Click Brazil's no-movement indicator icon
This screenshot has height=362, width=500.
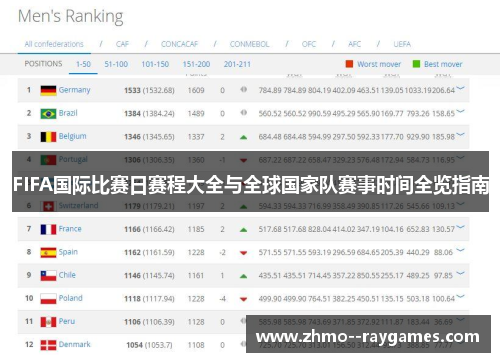[x=244, y=113]
